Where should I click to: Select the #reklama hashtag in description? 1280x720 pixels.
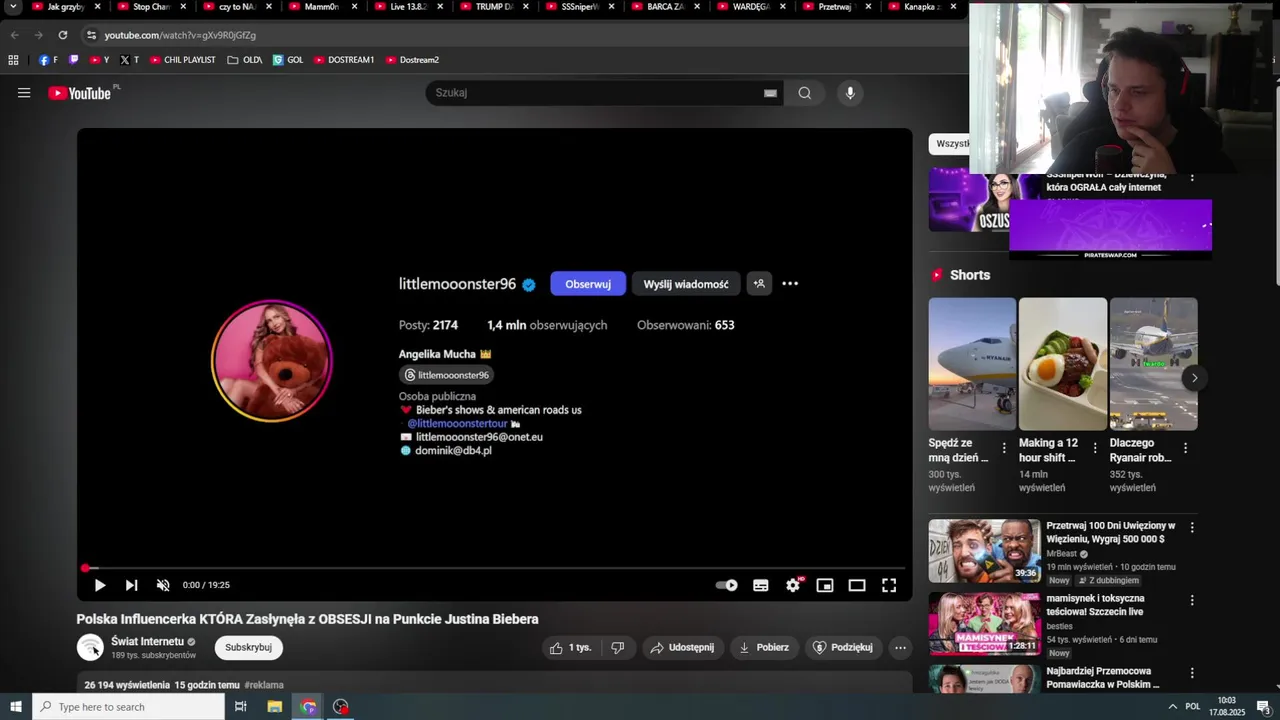point(264,685)
